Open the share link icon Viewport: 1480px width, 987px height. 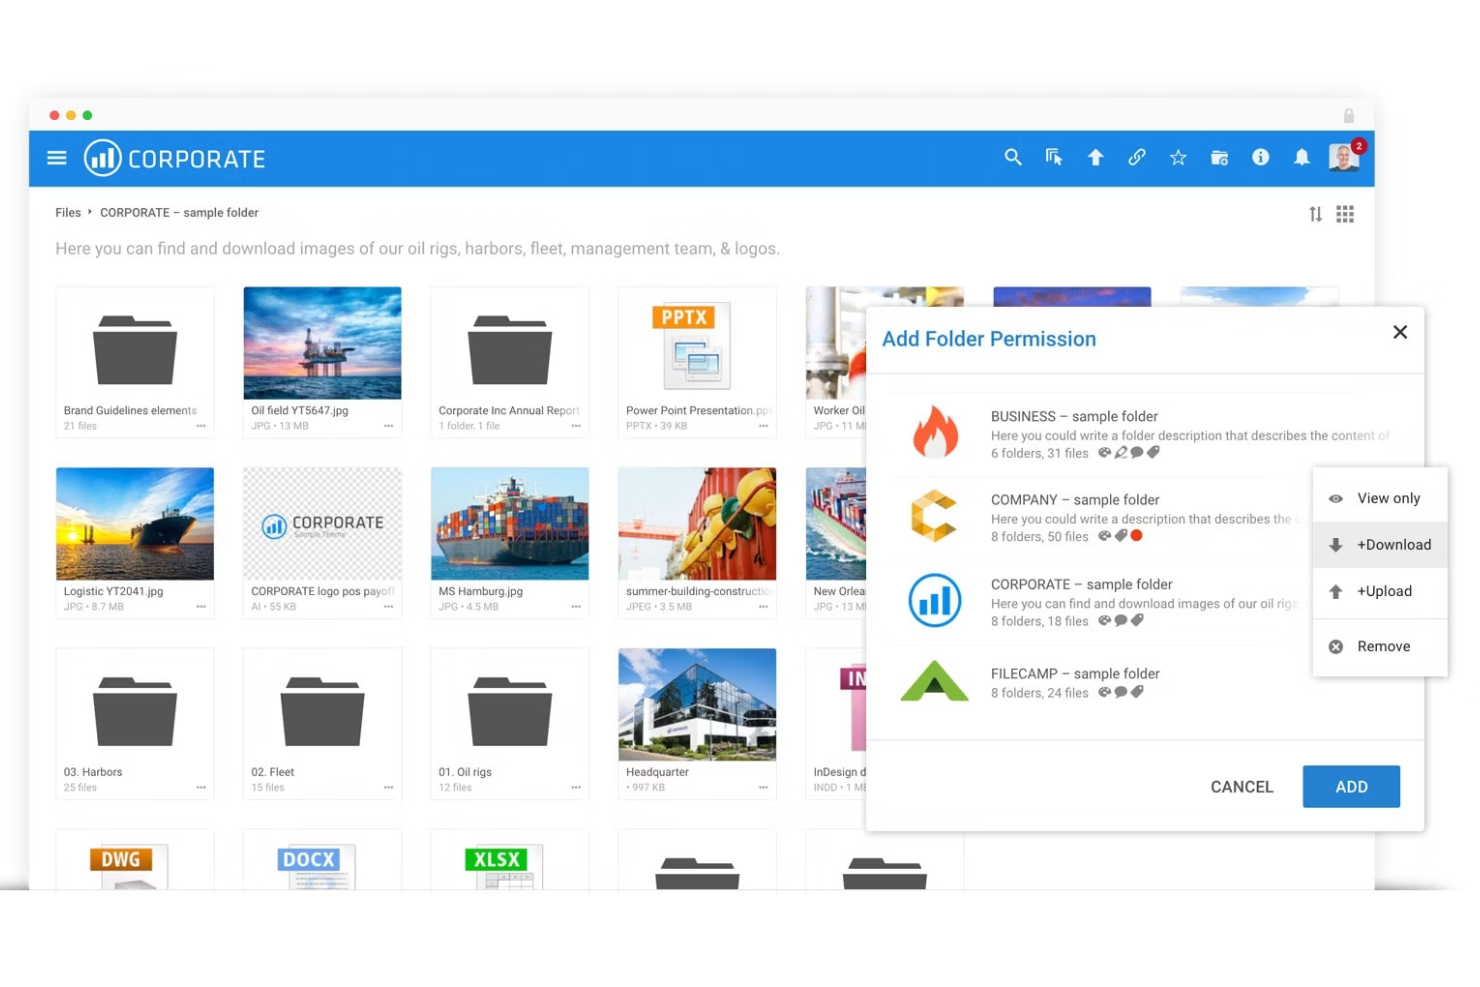[1137, 157]
